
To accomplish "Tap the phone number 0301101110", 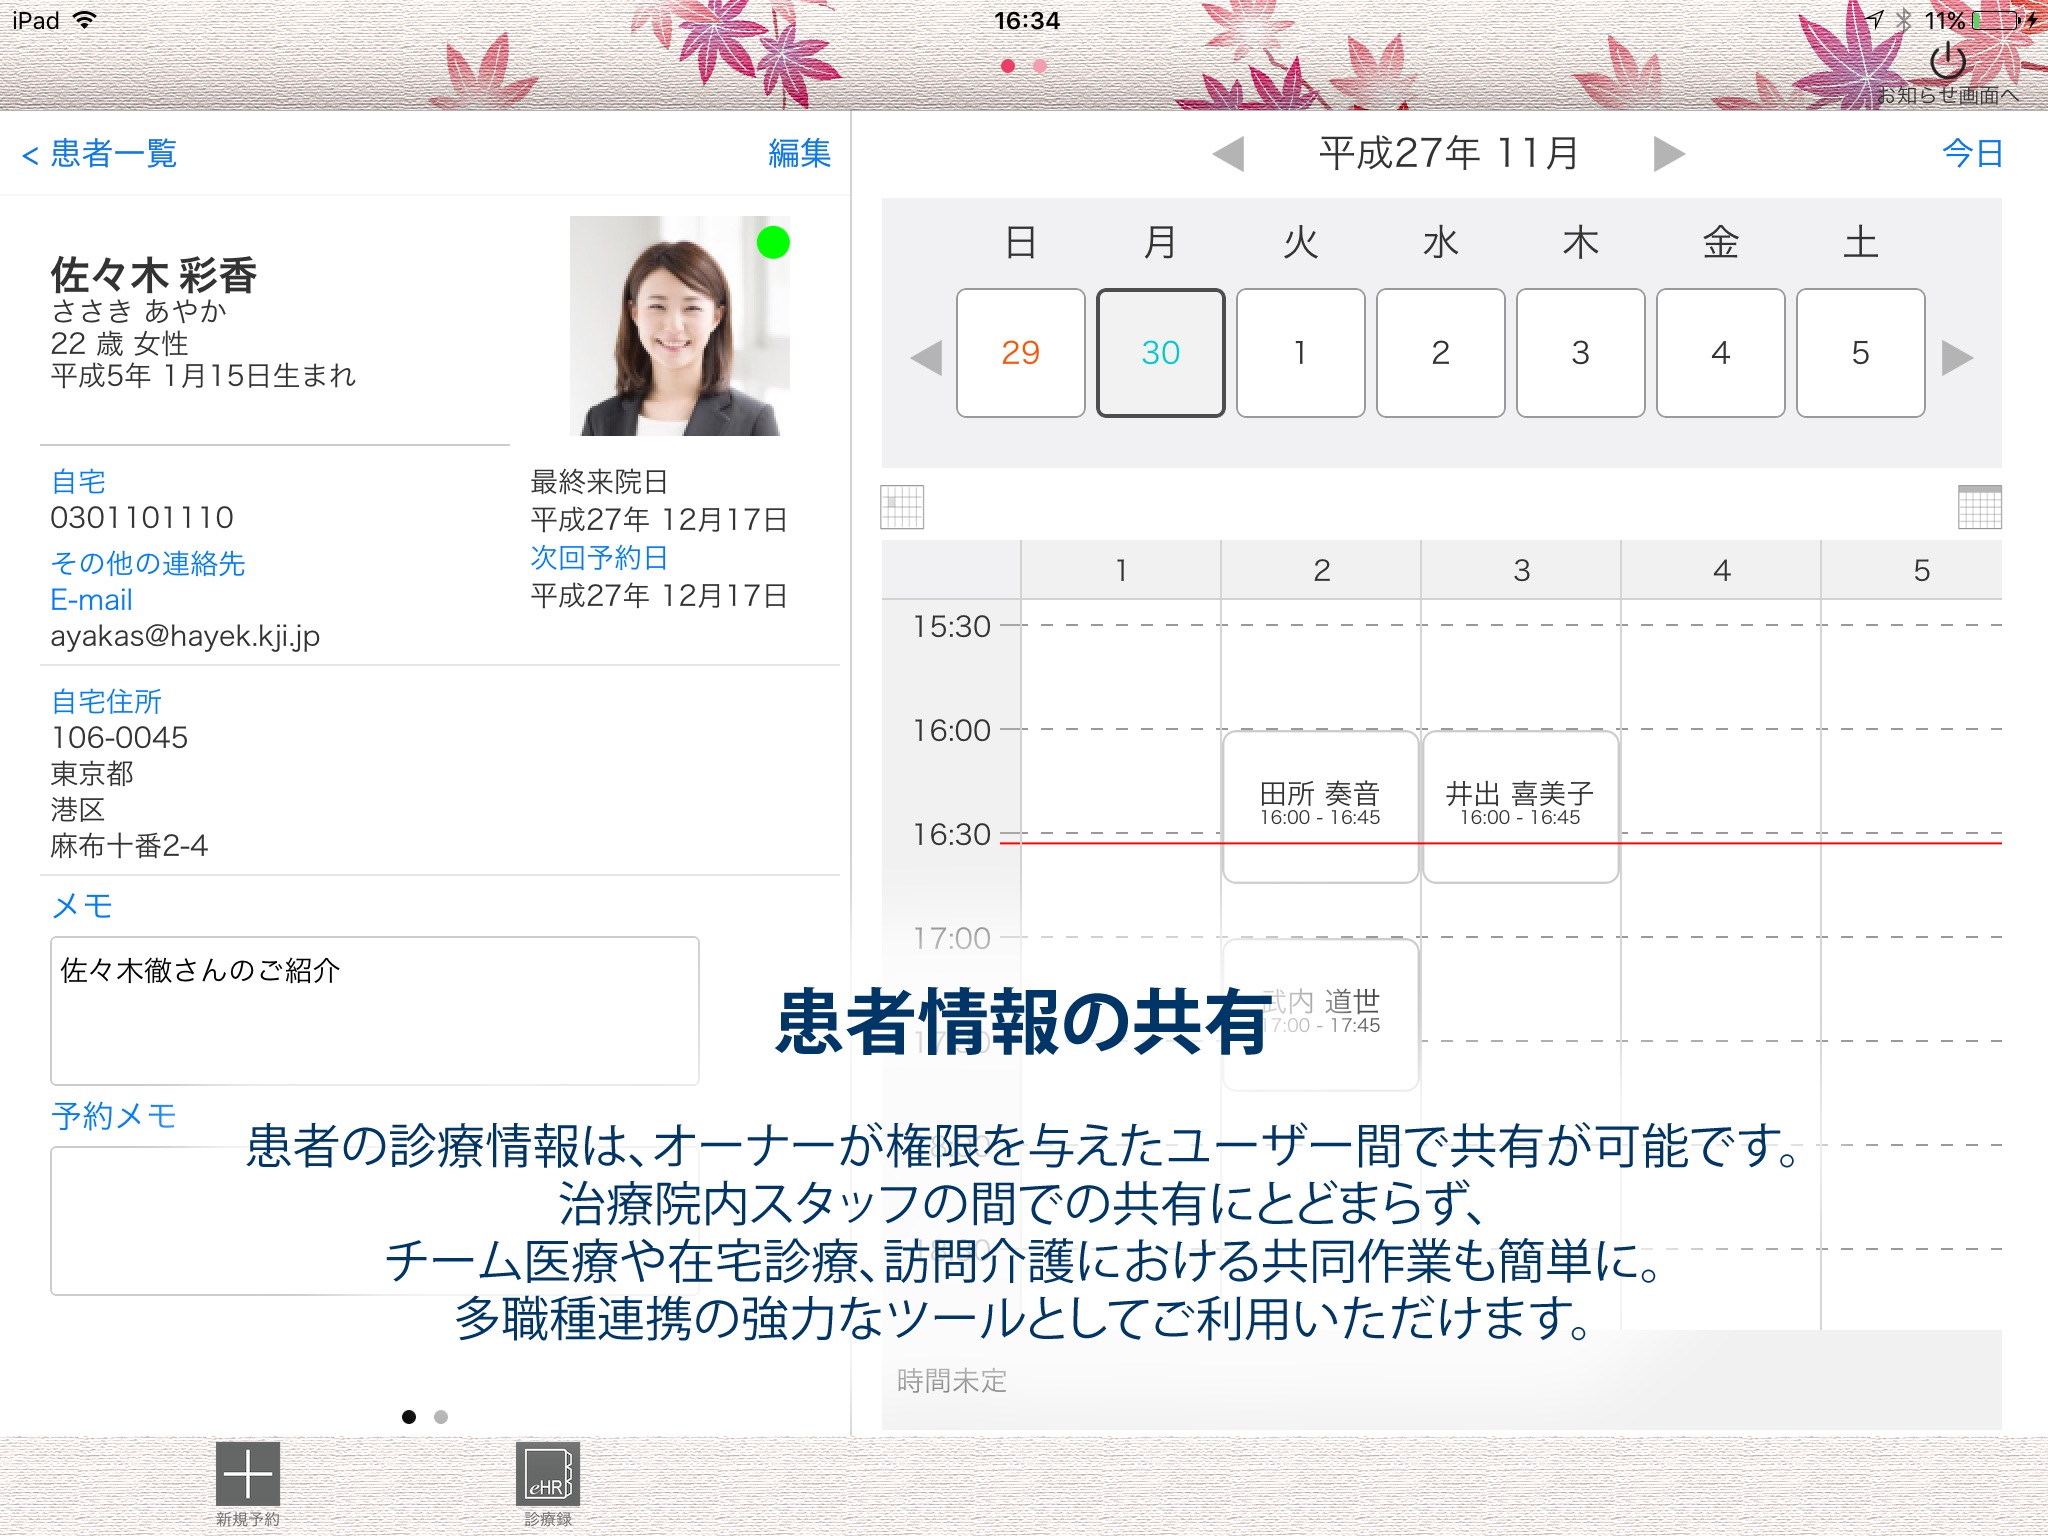I will 142,518.
